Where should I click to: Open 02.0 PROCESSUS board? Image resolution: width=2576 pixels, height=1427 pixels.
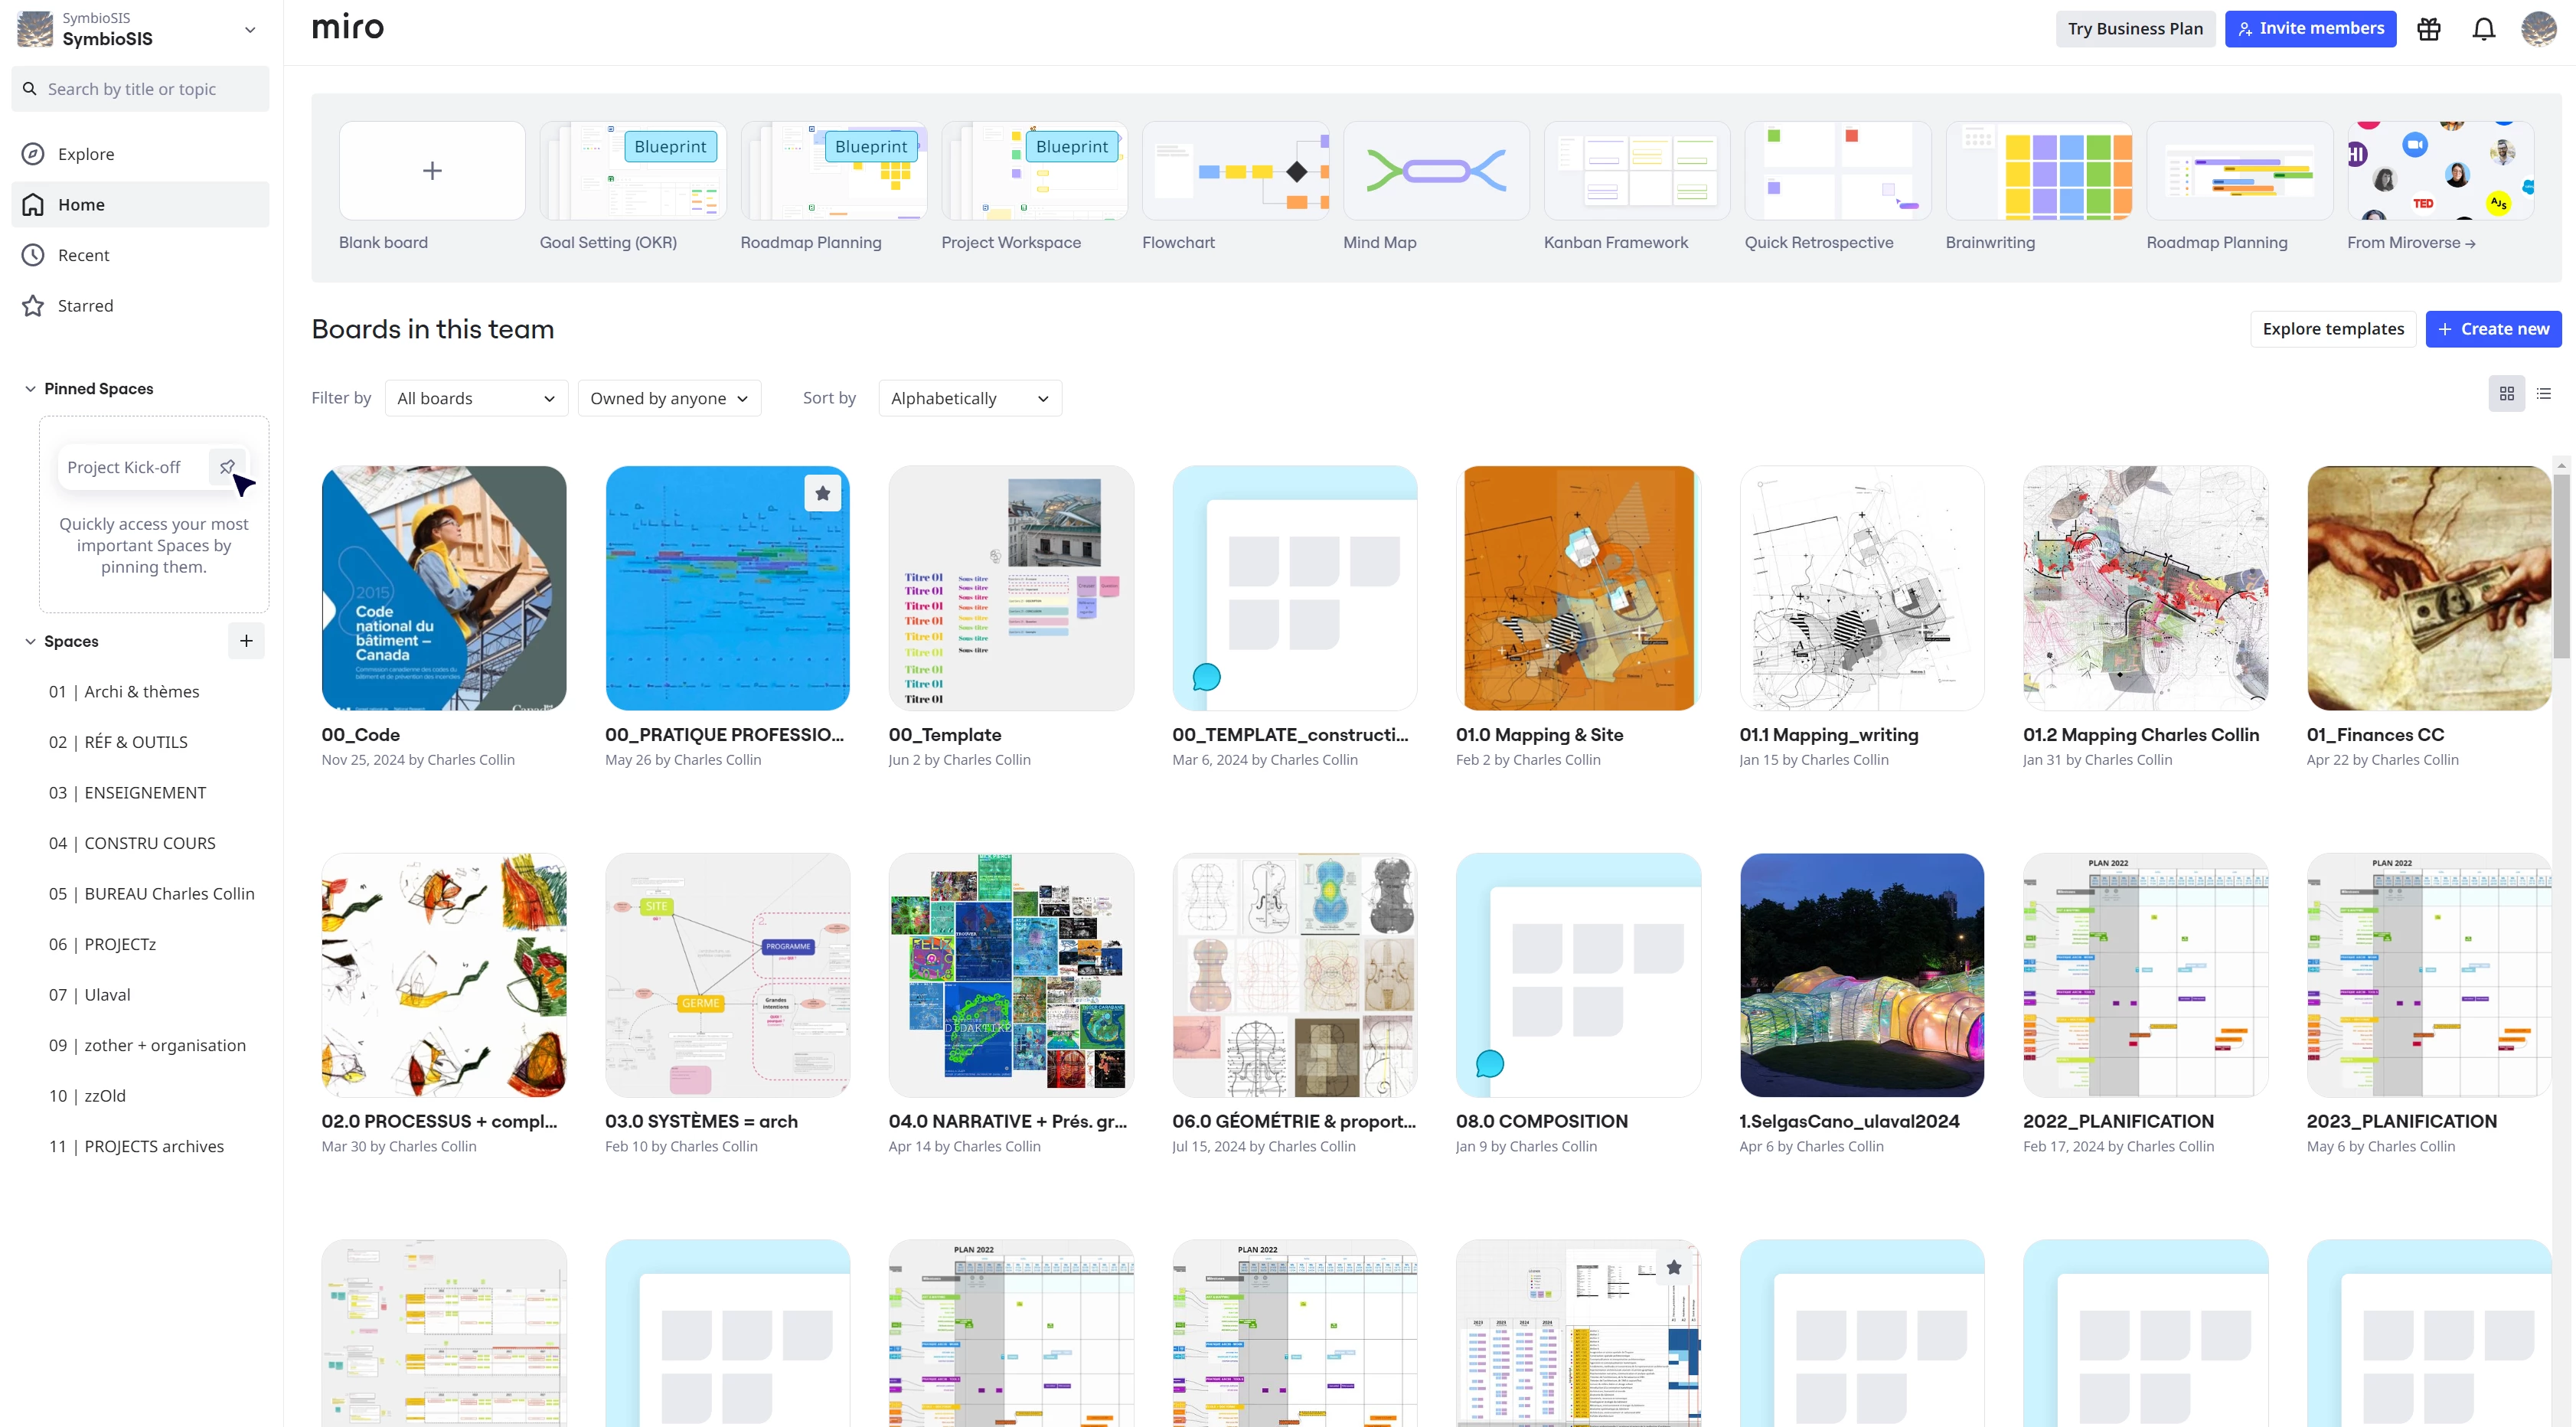coord(444,975)
